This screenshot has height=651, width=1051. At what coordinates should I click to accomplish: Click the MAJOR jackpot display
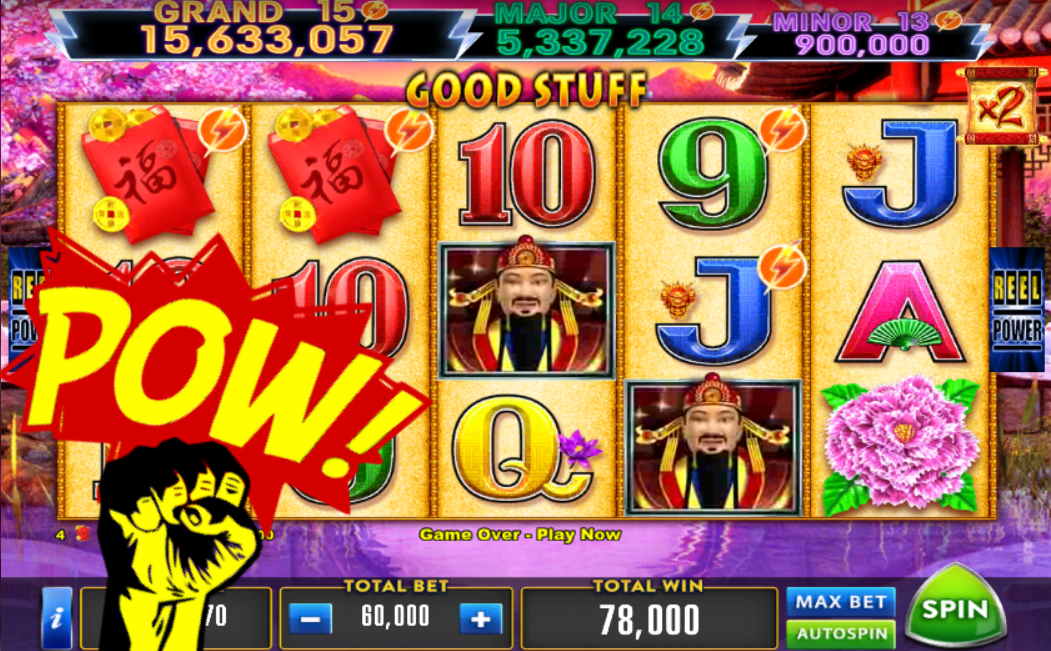coord(601,32)
